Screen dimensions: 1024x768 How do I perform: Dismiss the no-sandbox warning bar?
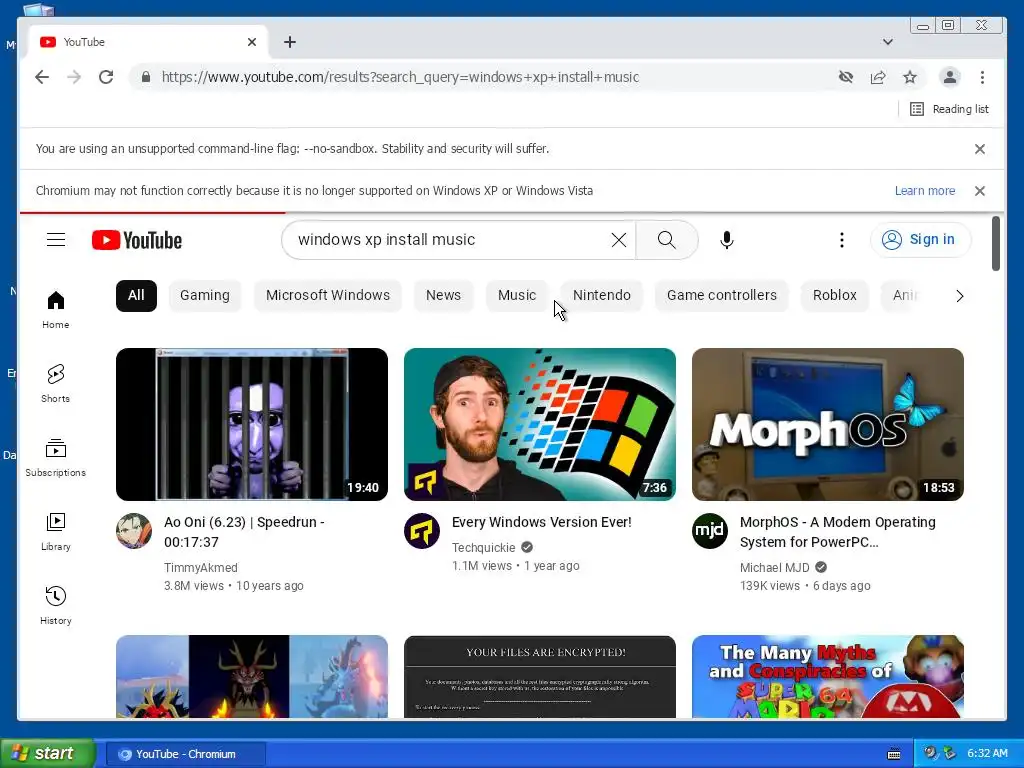[980, 149]
